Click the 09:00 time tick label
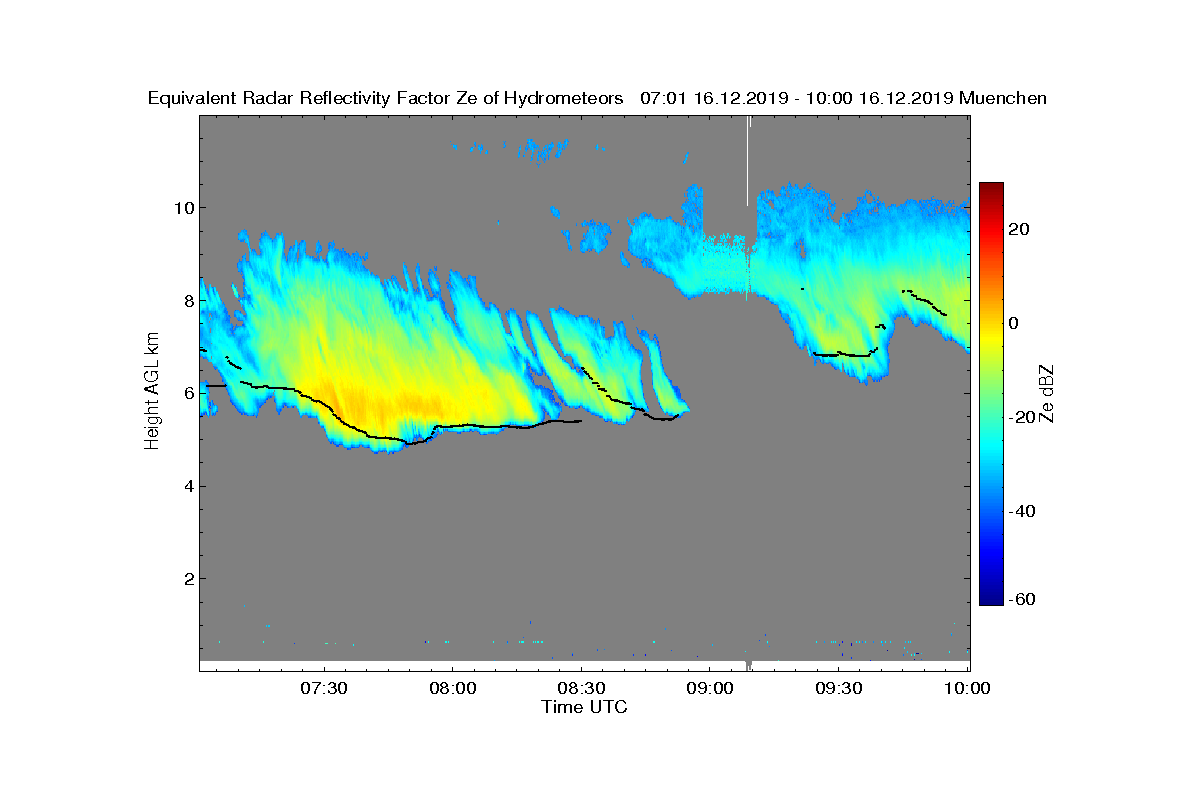The height and width of the screenshot is (800, 1200). pos(710,688)
